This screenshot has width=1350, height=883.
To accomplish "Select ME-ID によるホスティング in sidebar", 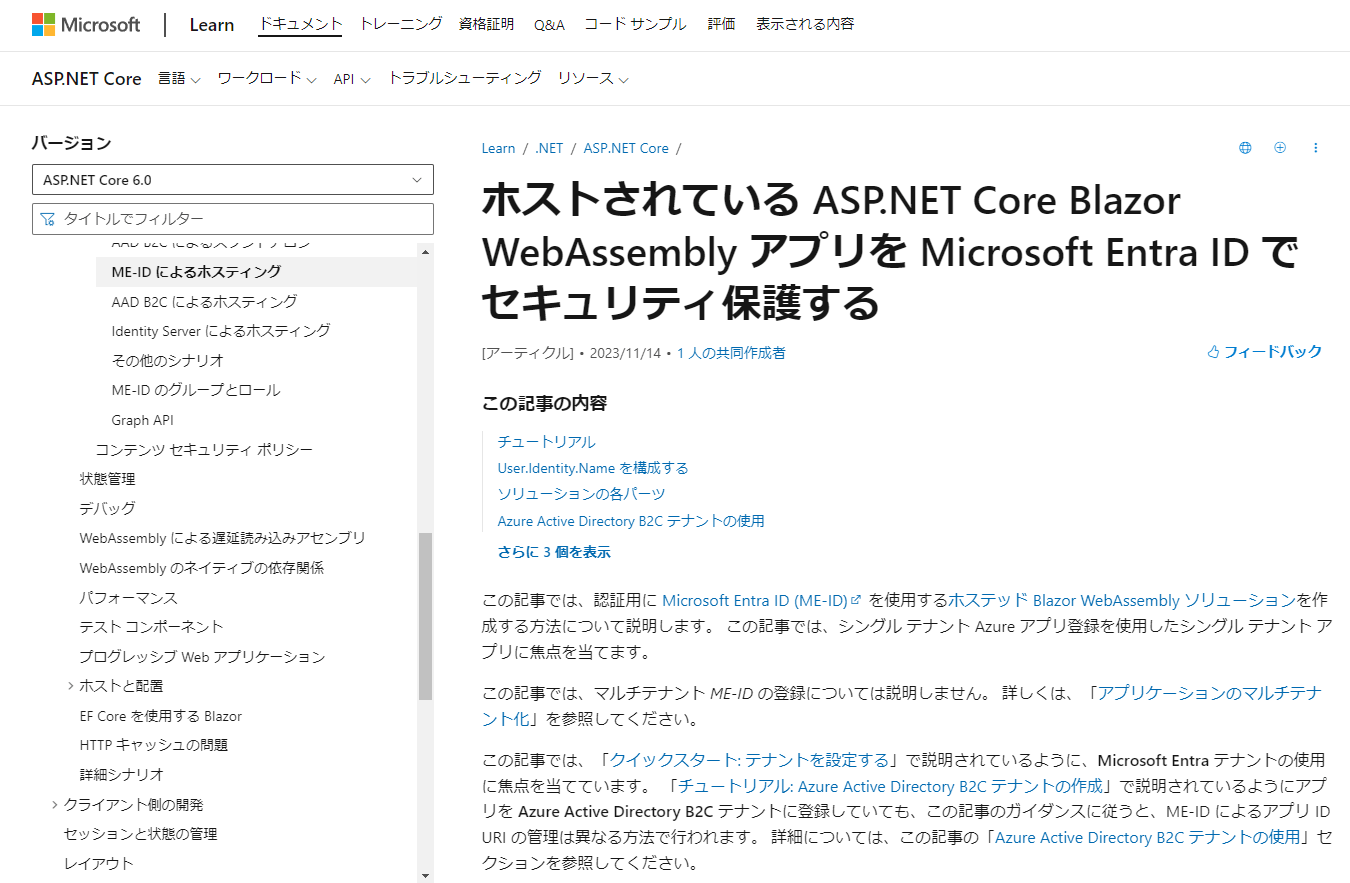I will tap(257, 272).
